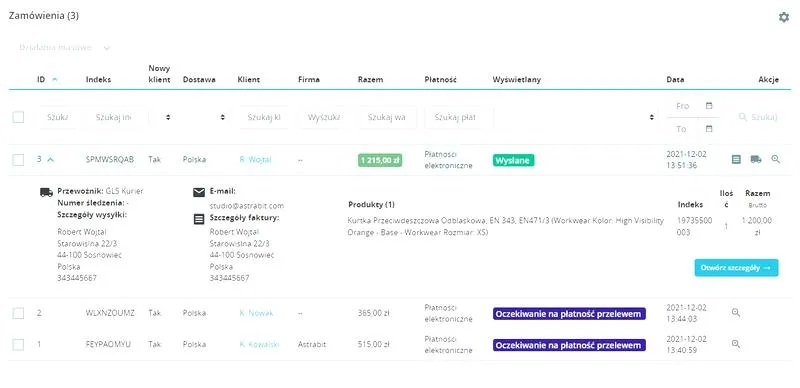Screen dimensions: 800x388
Task: Tick checkbox for order SPMWSRQAB
Action: [x=18, y=160]
